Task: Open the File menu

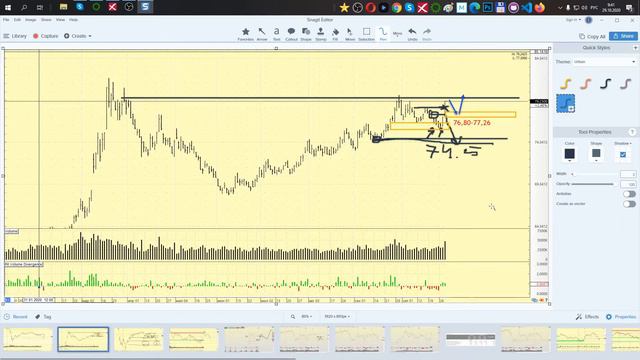Action: (x=6, y=20)
